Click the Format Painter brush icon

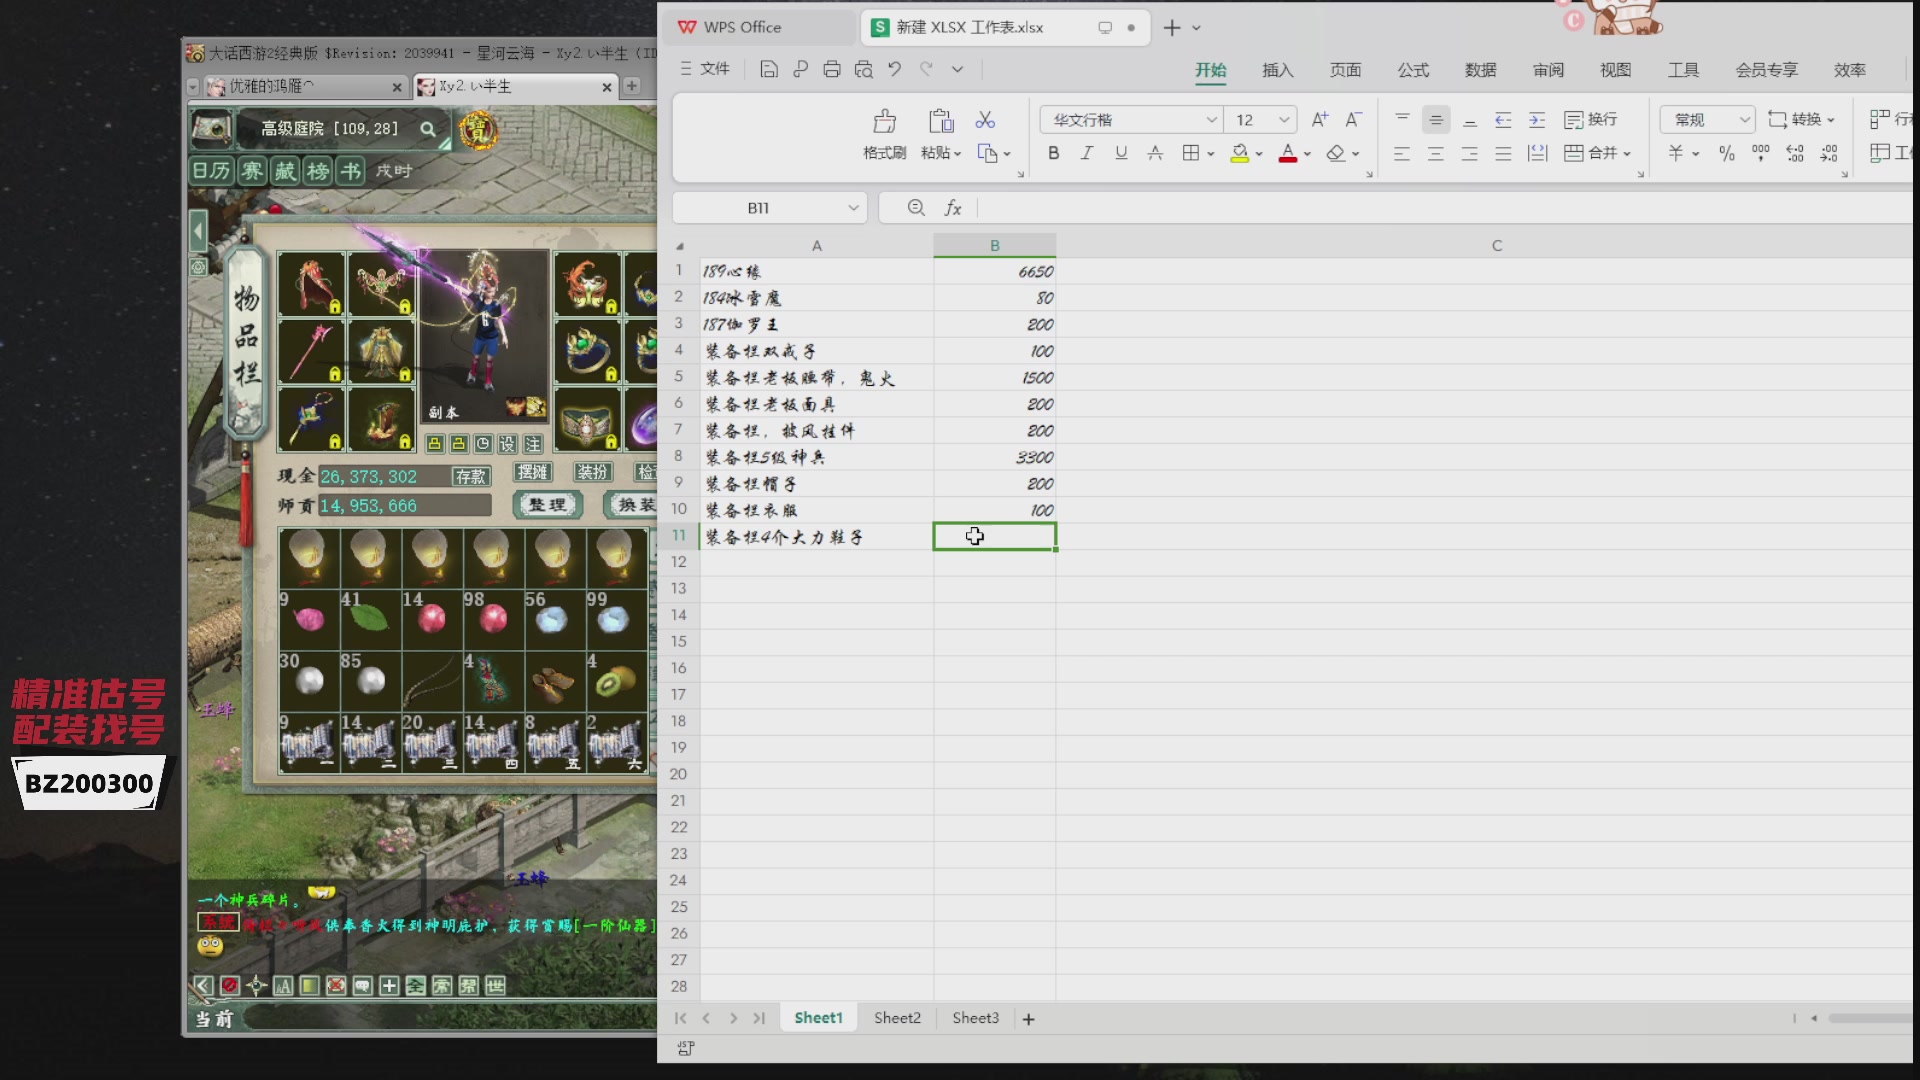[x=884, y=122]
